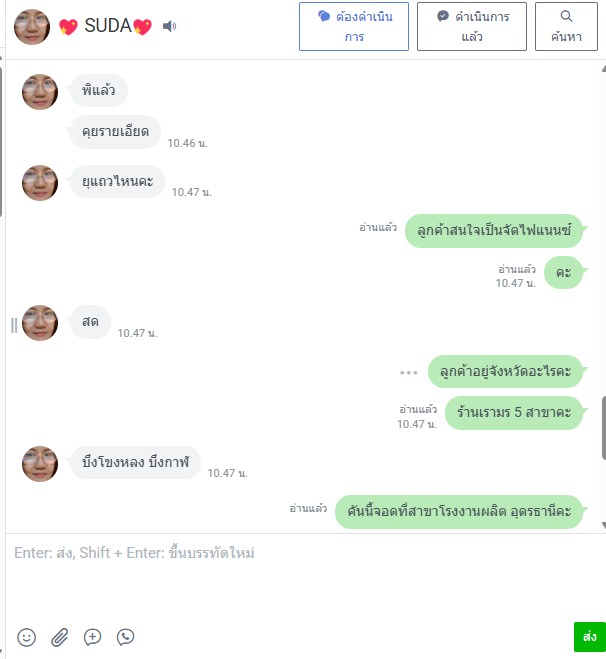Image resolution: width=606 pixels, height=659 pixels.
Task: Select the green bubble ร้านเรามร 5 สาขาคะ
Action: click(x=514, y=412)
